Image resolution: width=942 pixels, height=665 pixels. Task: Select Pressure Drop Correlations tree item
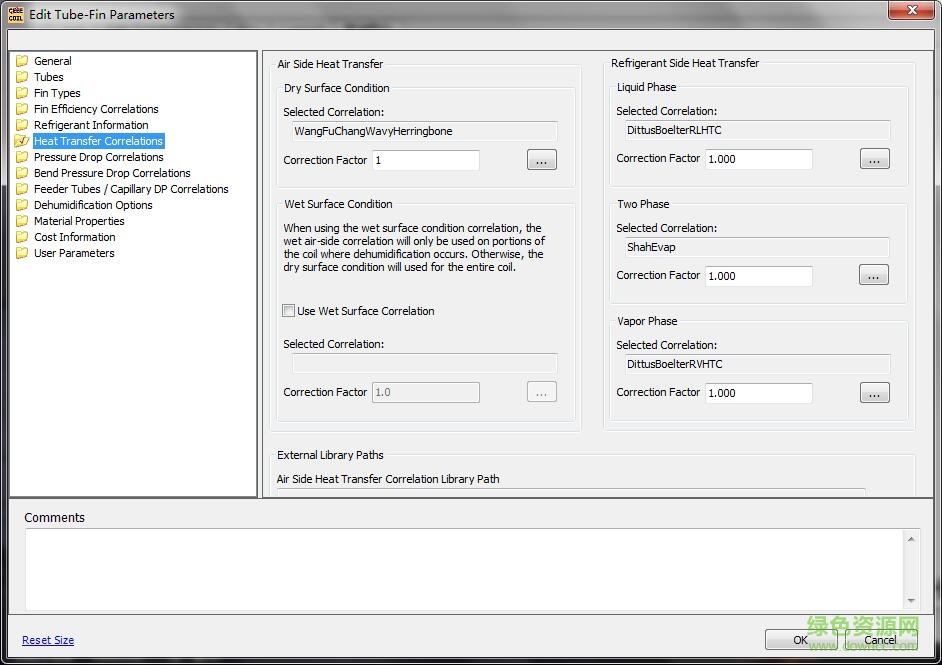[98, 157]
